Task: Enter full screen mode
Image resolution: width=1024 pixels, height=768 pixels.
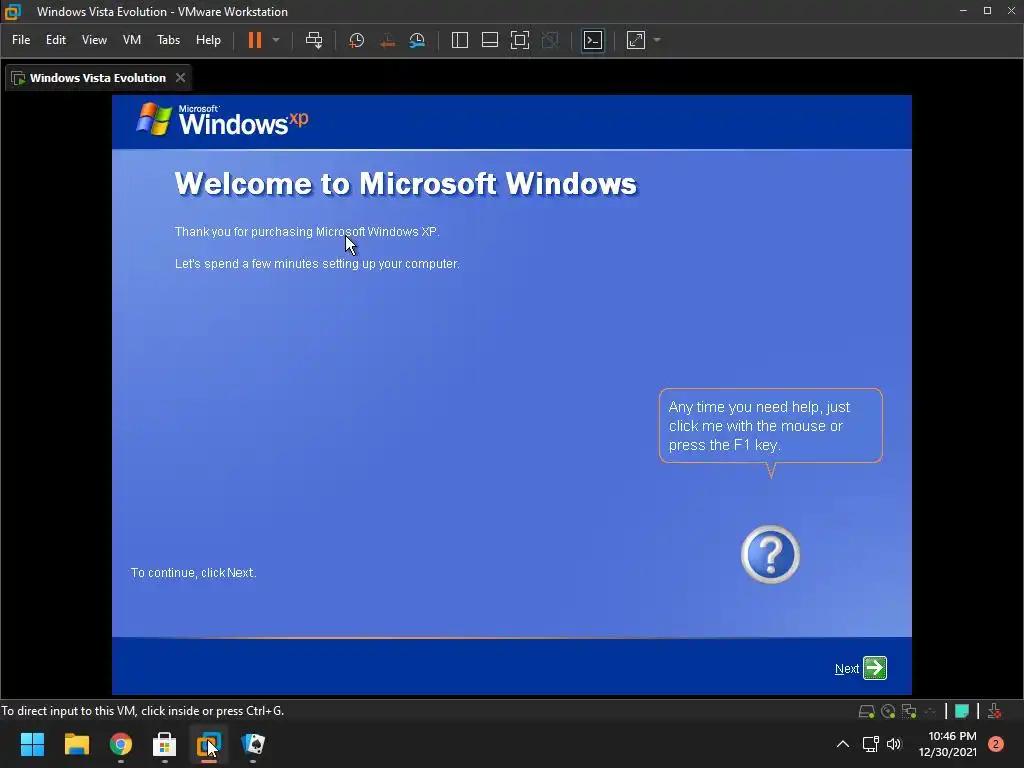Action: pos(520,40)
